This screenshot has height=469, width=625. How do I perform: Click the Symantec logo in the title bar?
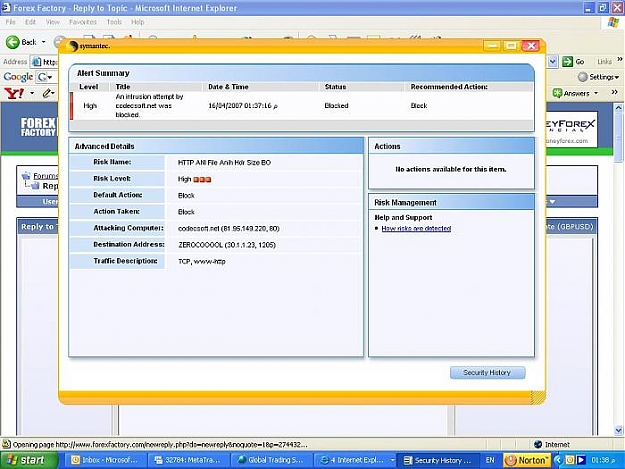89,46
